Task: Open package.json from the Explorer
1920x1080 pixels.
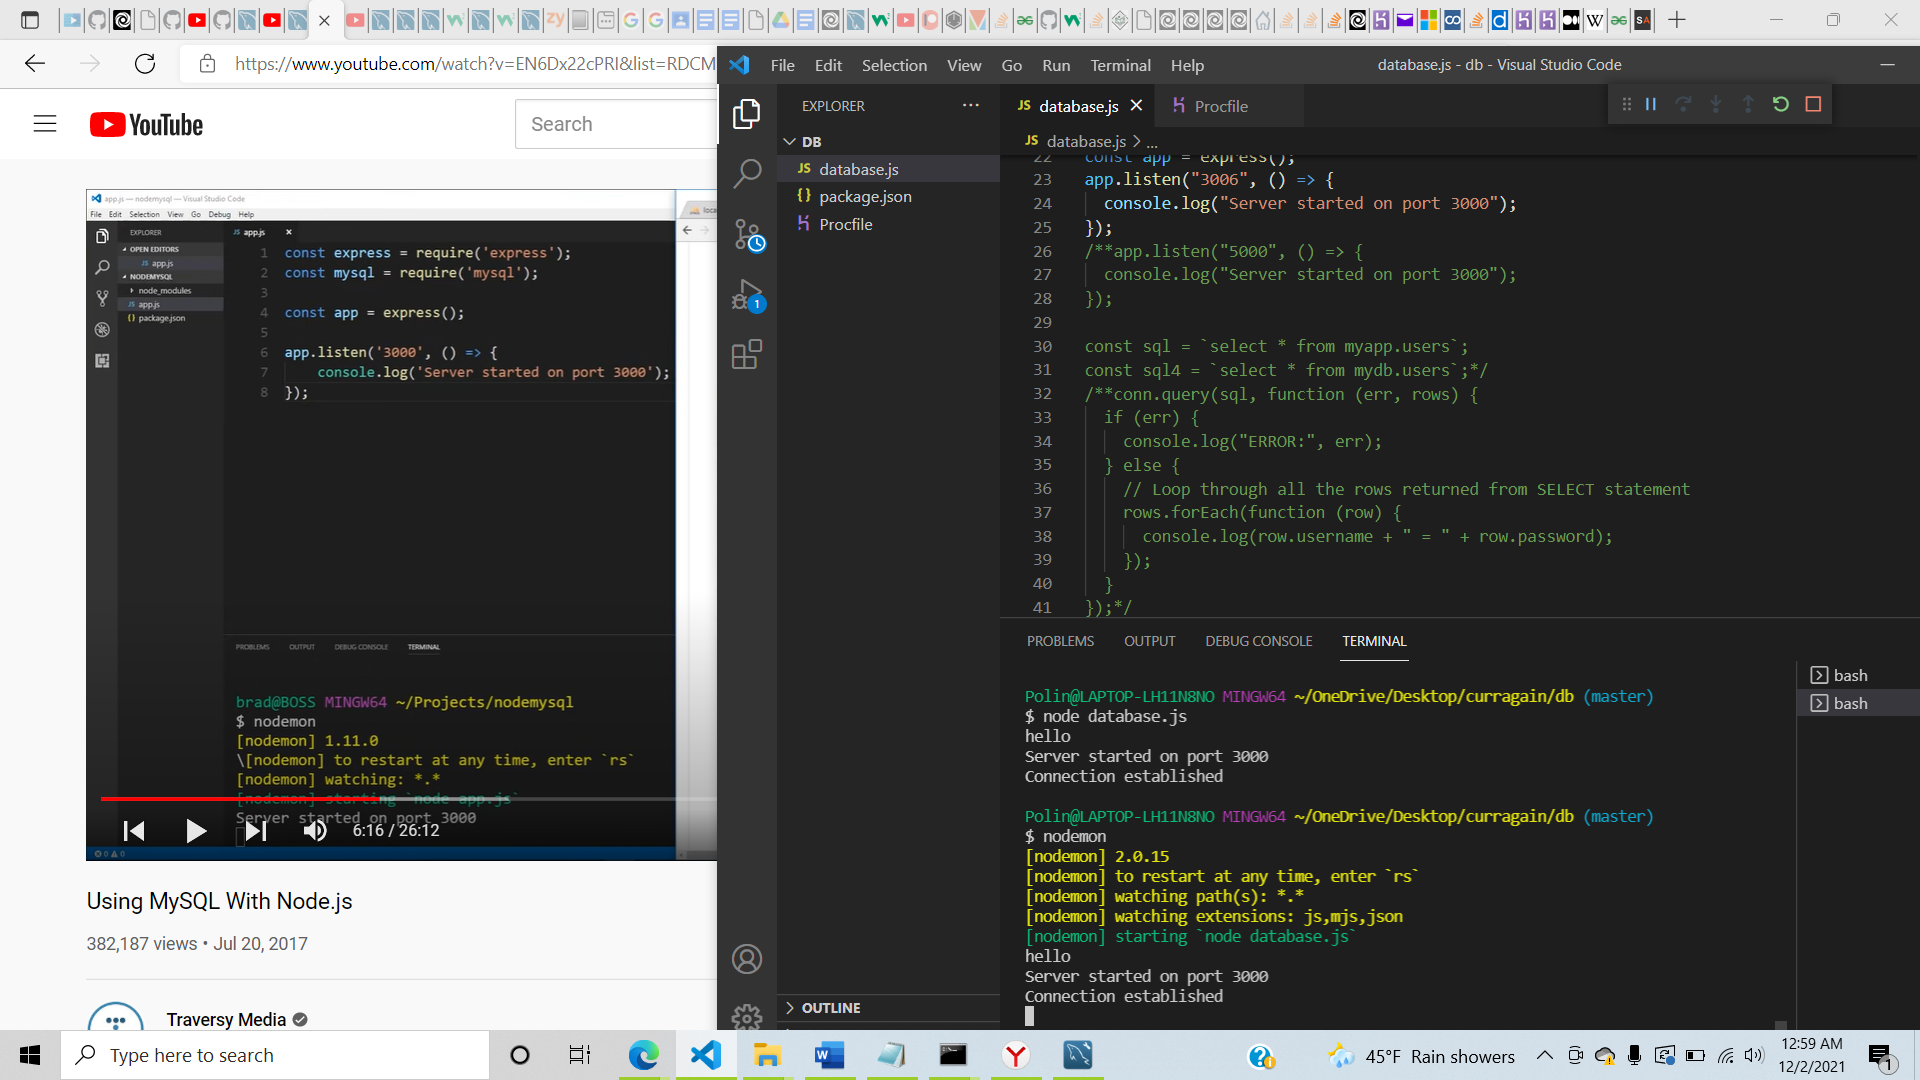Action: [864, 196]
